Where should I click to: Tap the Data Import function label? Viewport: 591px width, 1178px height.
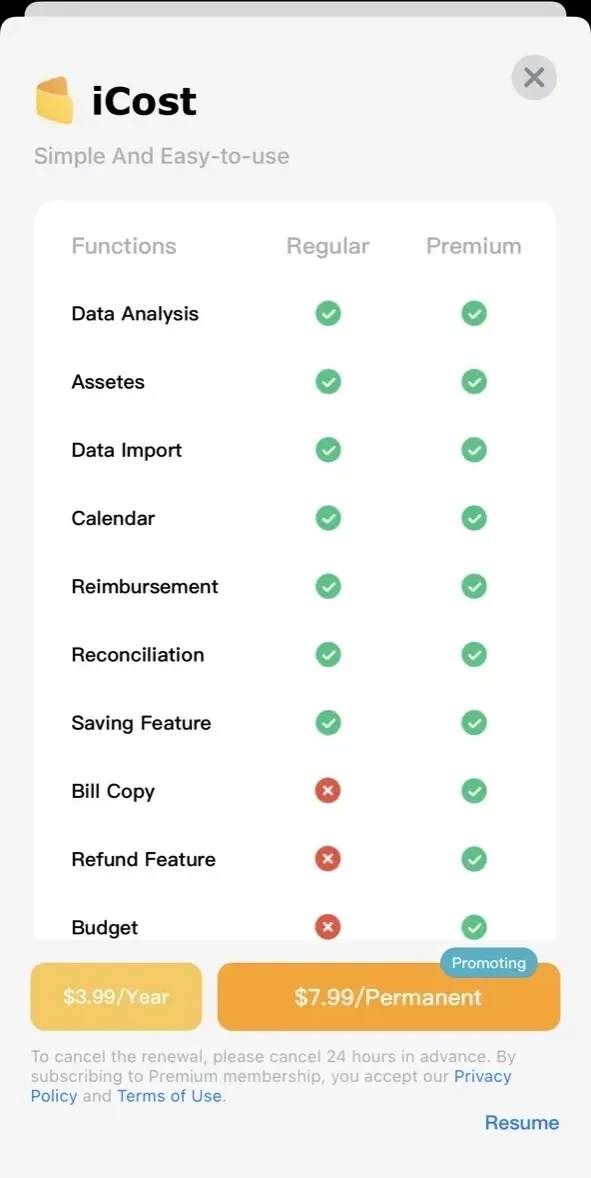pos(127,450)
